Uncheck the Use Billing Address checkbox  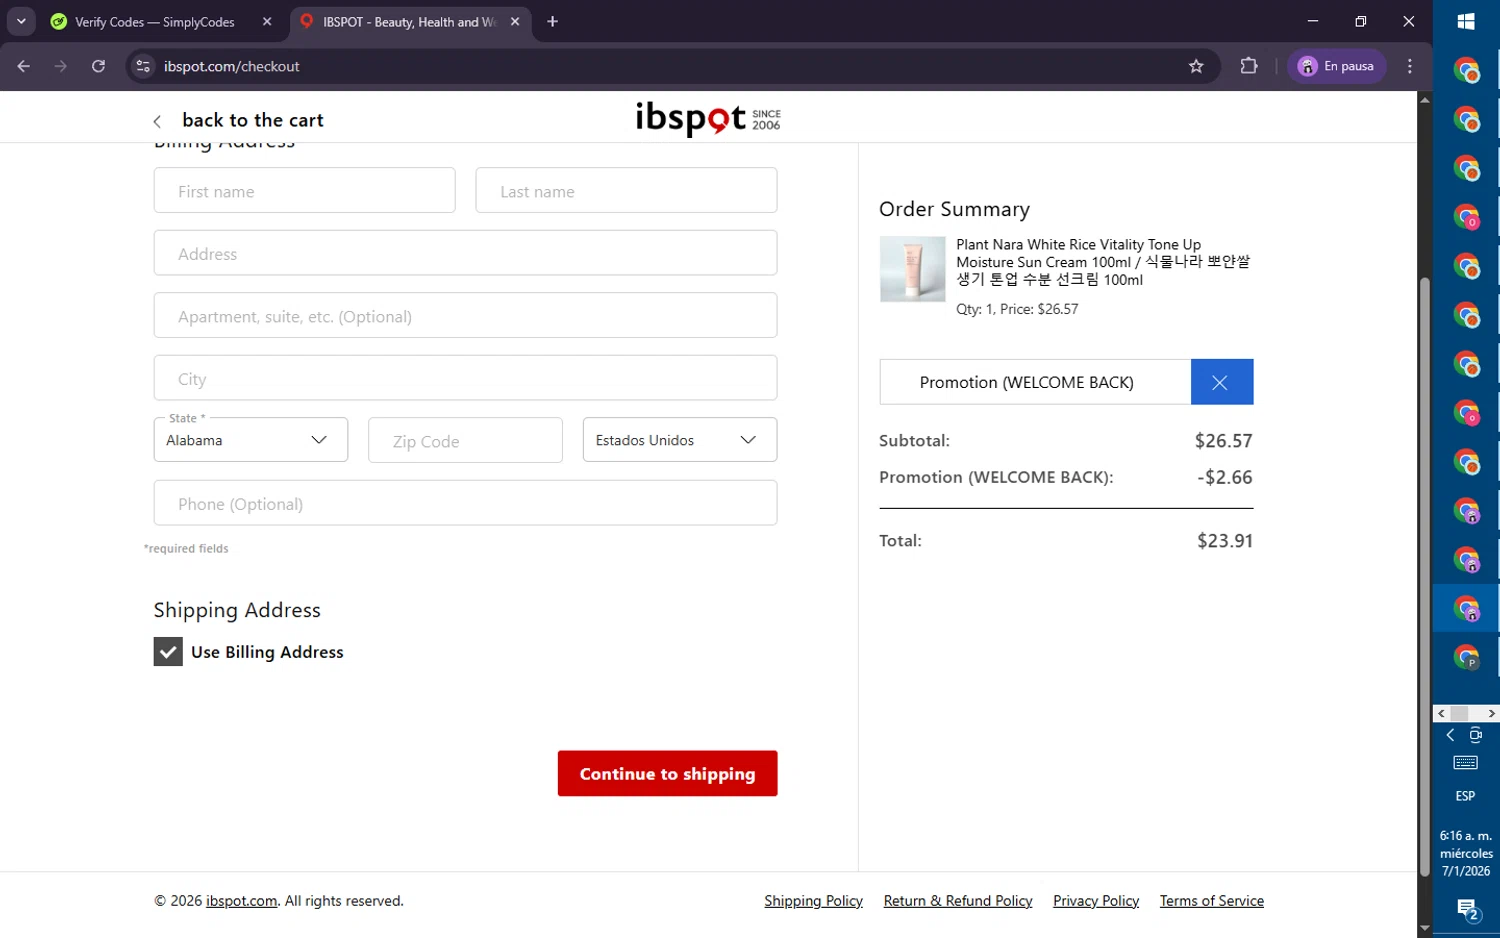pyautogui.click(x=168, y=652)
